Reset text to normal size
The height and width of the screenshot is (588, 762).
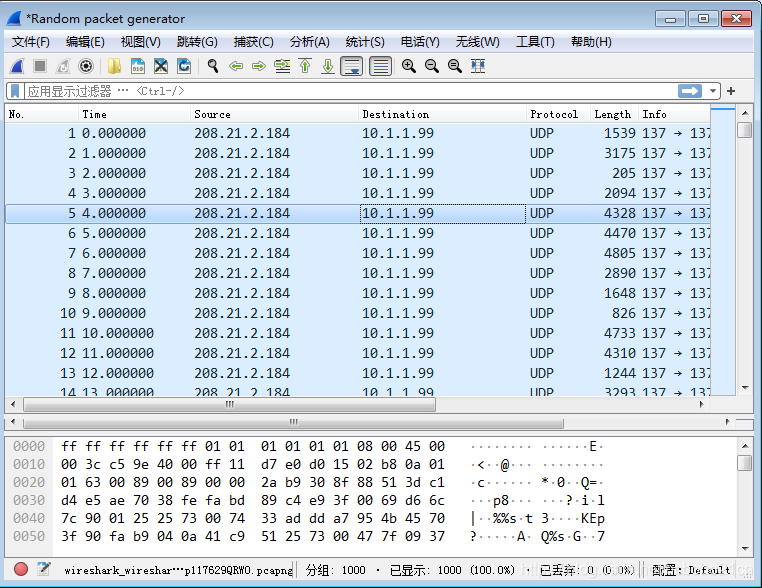pos(455,66)
